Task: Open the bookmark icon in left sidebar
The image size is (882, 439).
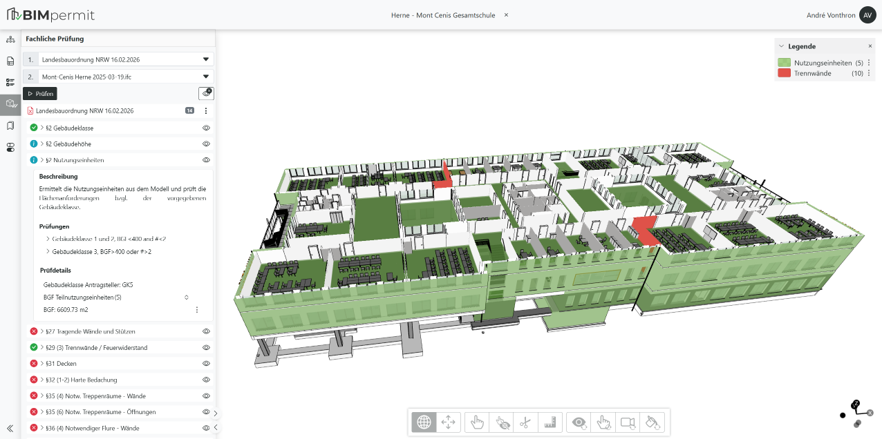Action: click(10, 126)
